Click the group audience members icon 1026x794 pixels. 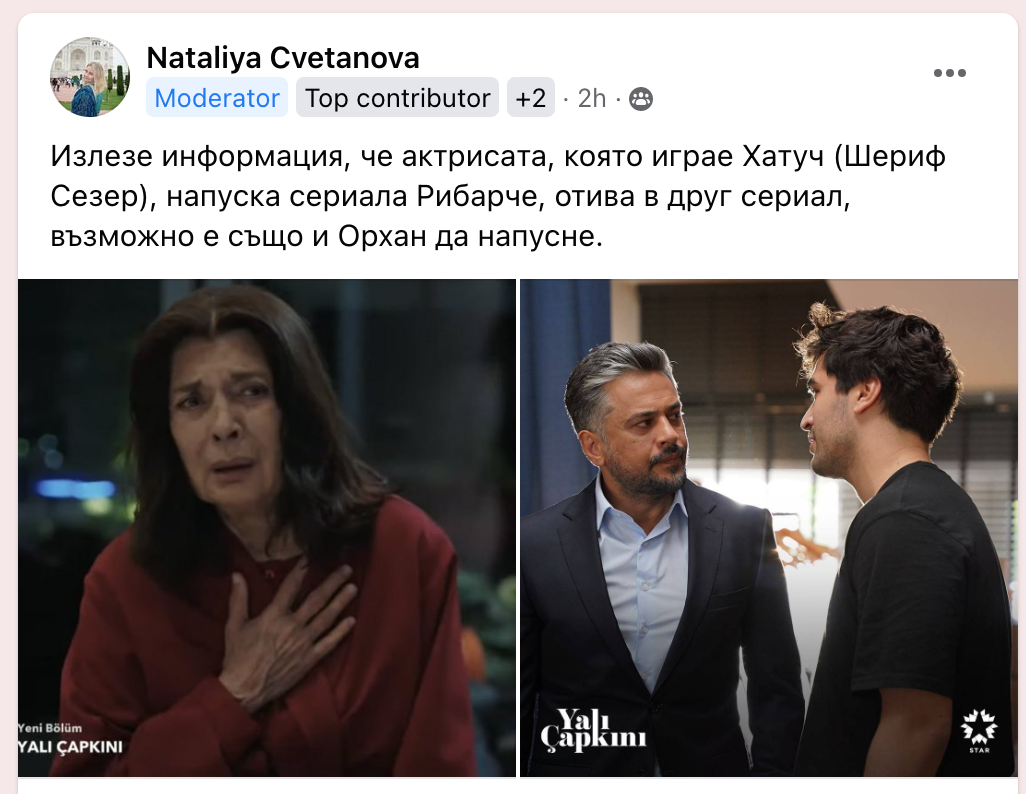pos(641,99)
